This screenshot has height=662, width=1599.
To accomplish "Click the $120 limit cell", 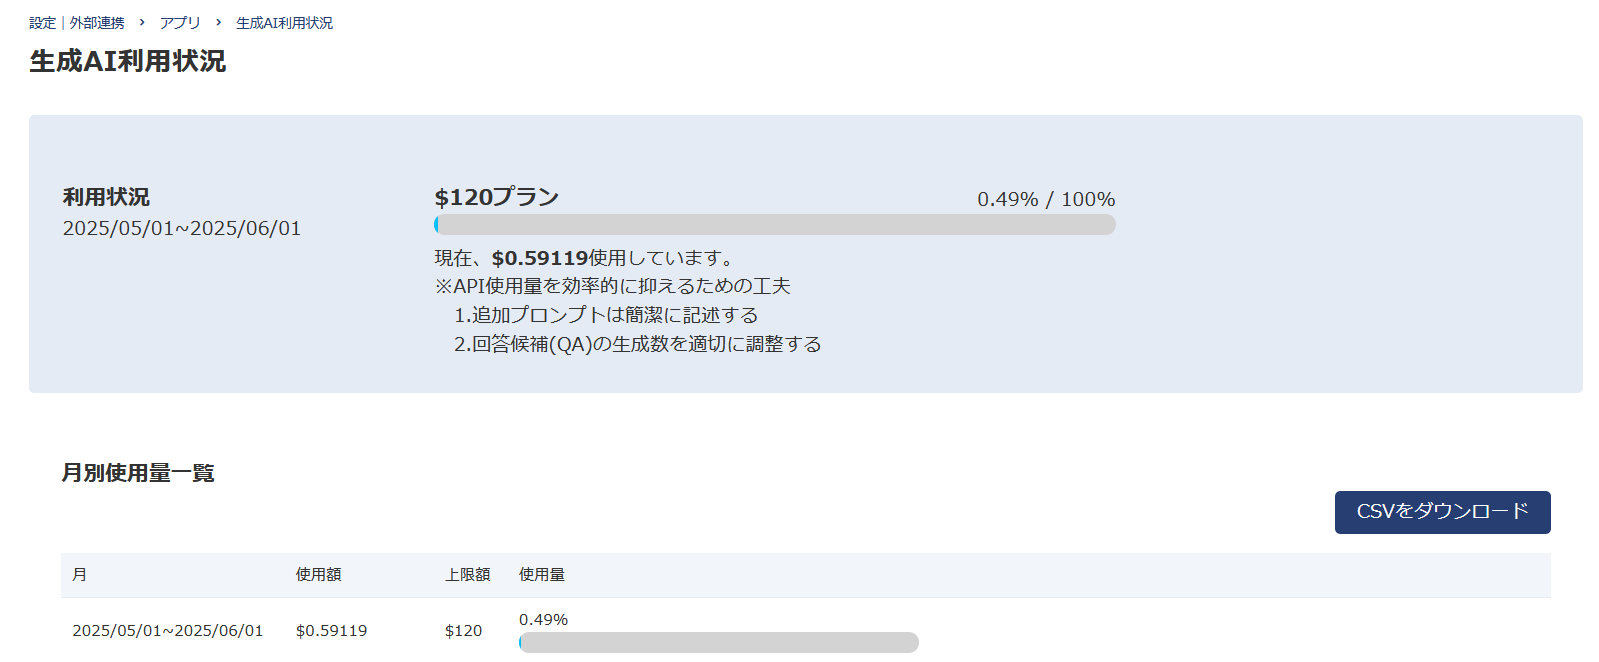I will (x=463, y=631).
